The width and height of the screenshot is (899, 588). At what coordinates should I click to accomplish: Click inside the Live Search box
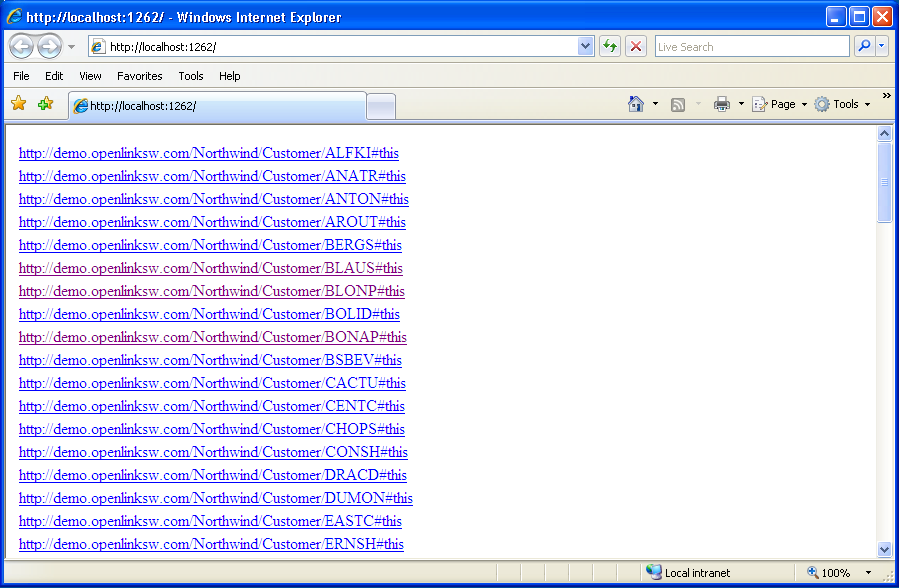pos(750,47)
